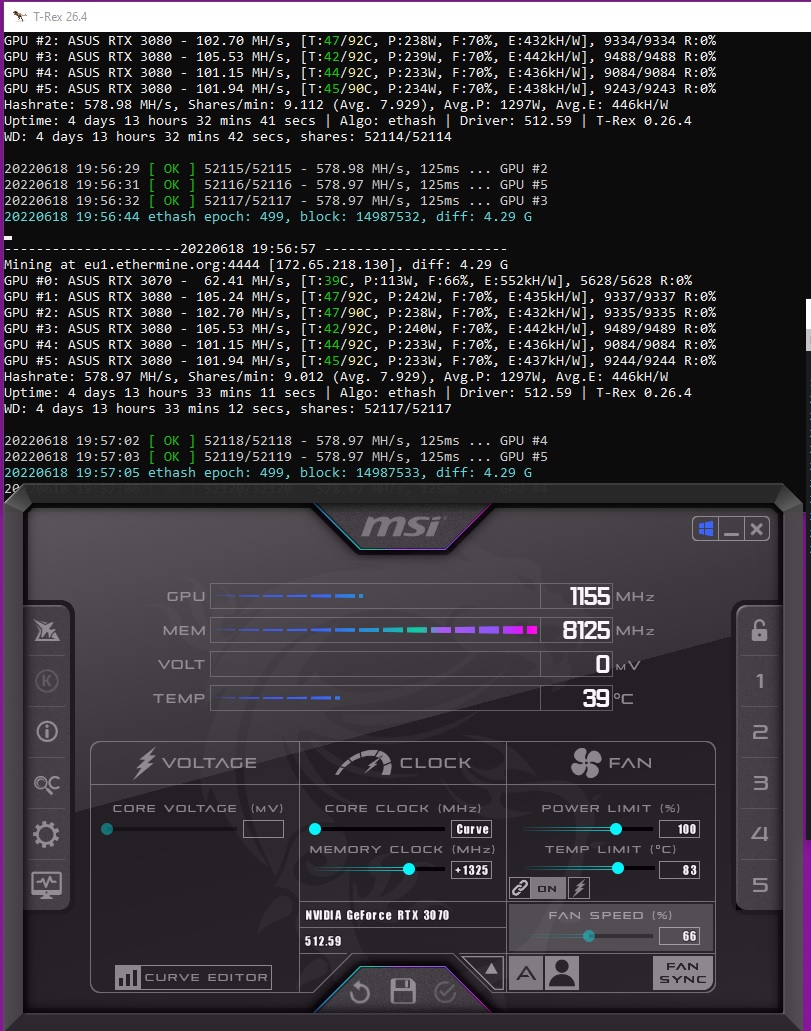Click 'Uptime: 4 days 13 hours 33 mins' line
Image resolution: width=811 pixels, height=1031 pixels.
348,393
